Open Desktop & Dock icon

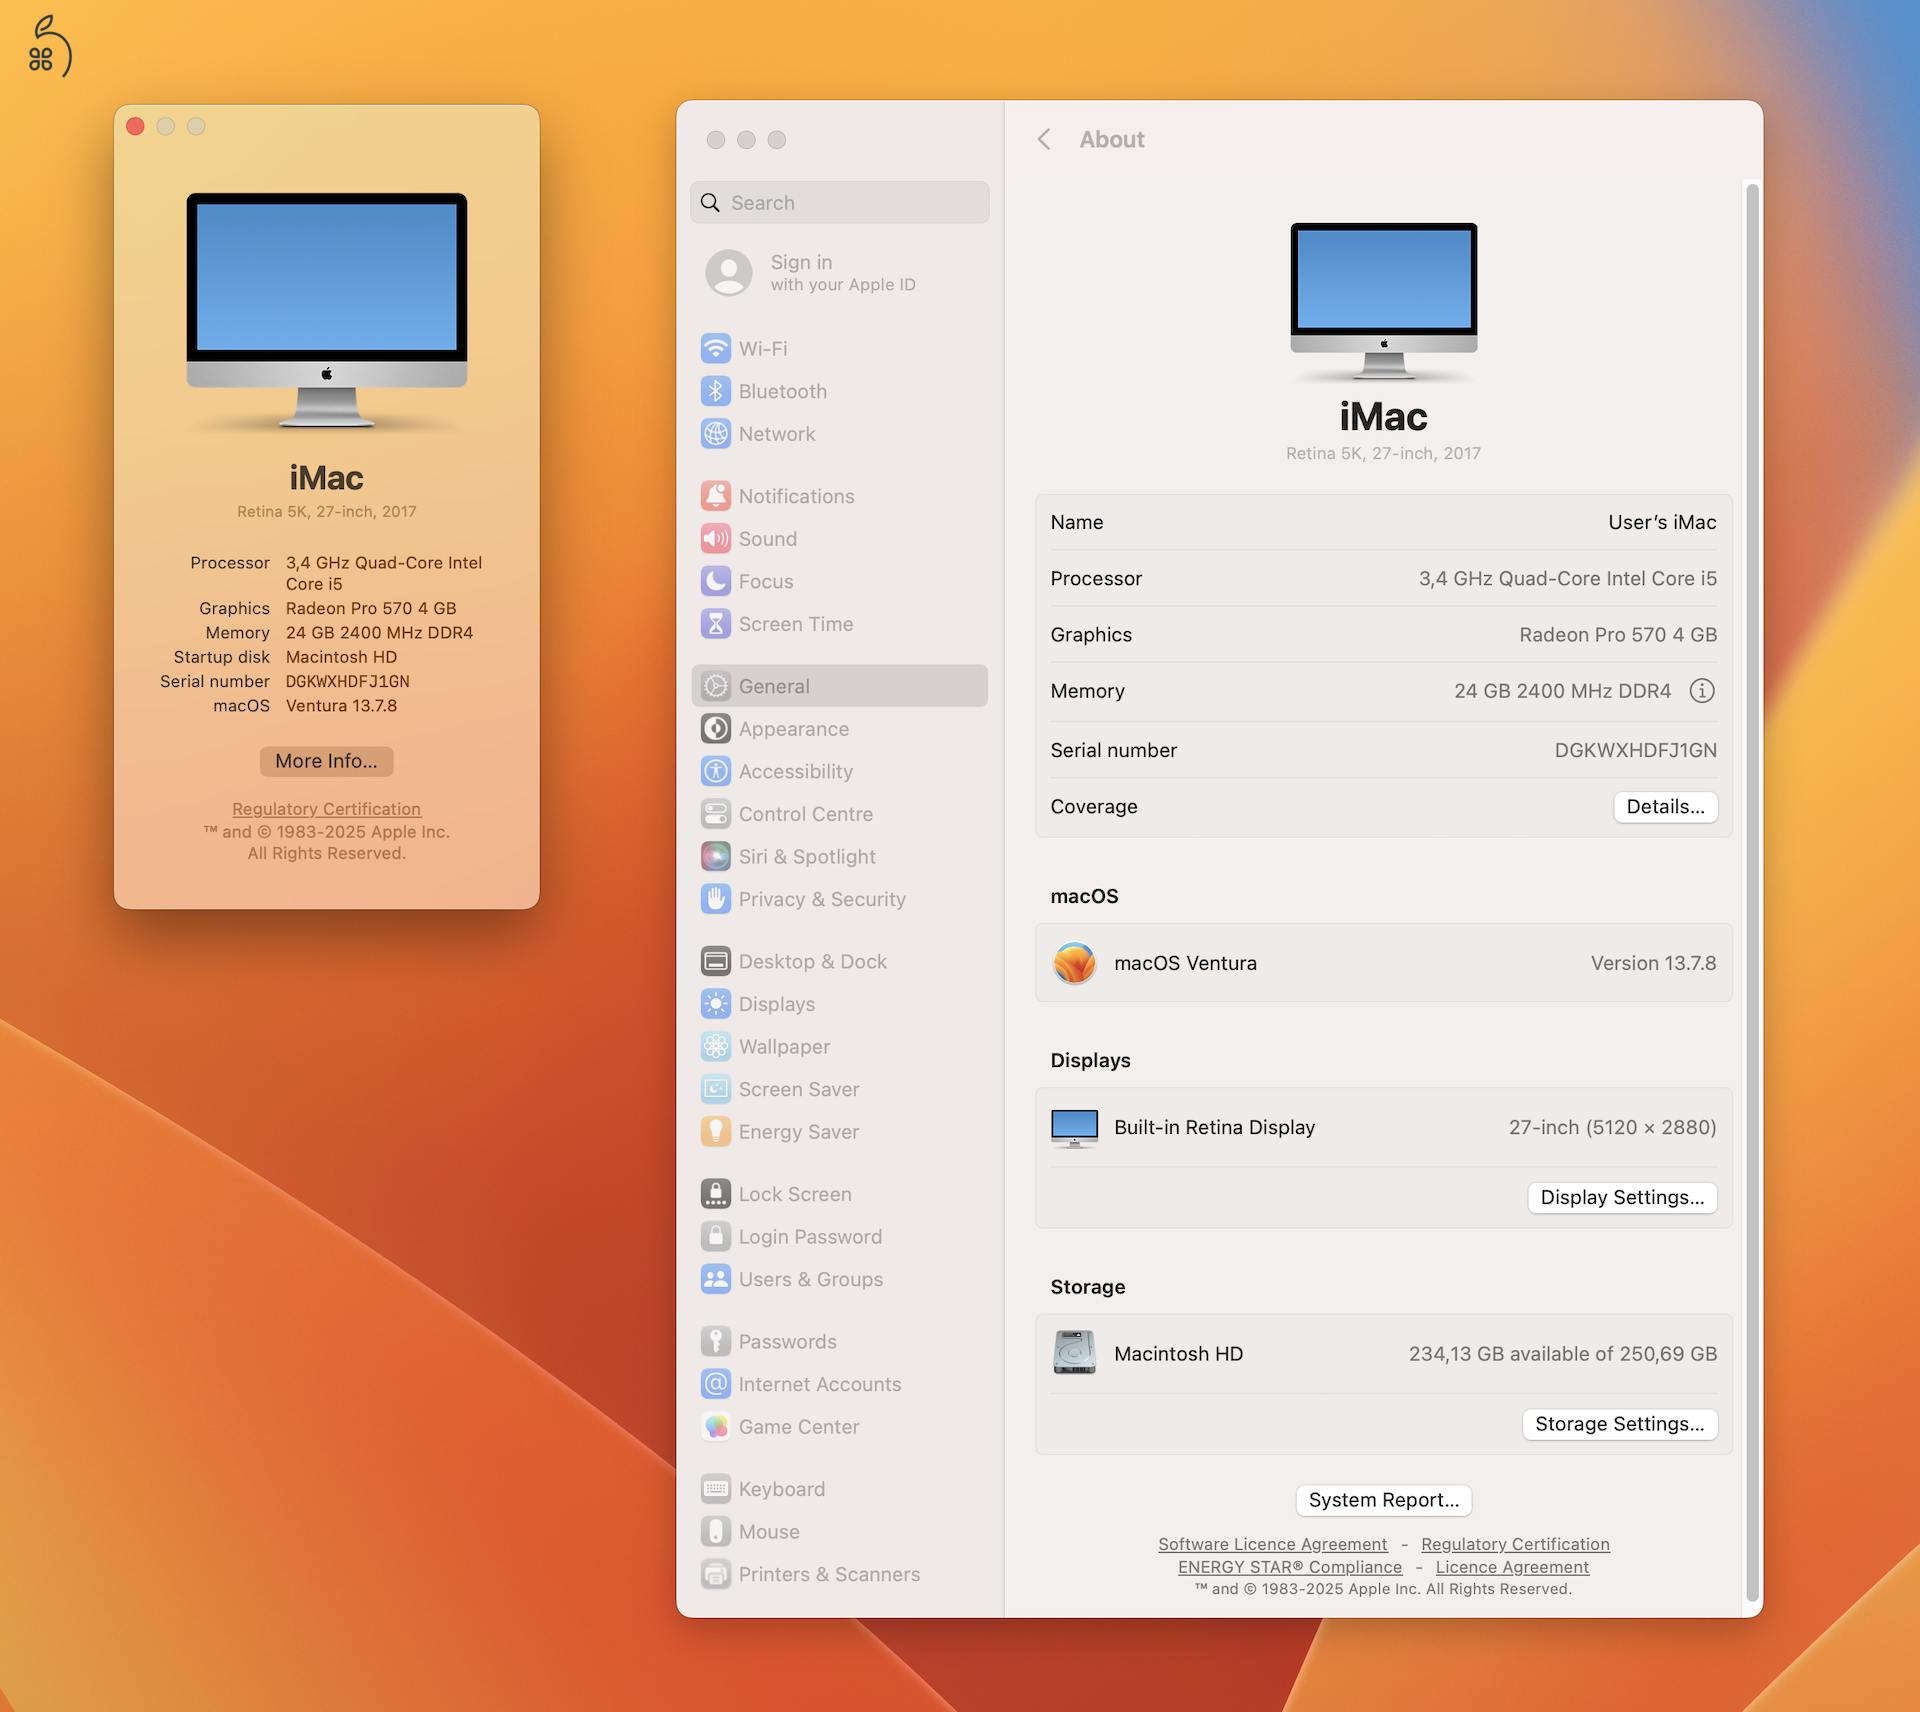(x=715, y=961)
